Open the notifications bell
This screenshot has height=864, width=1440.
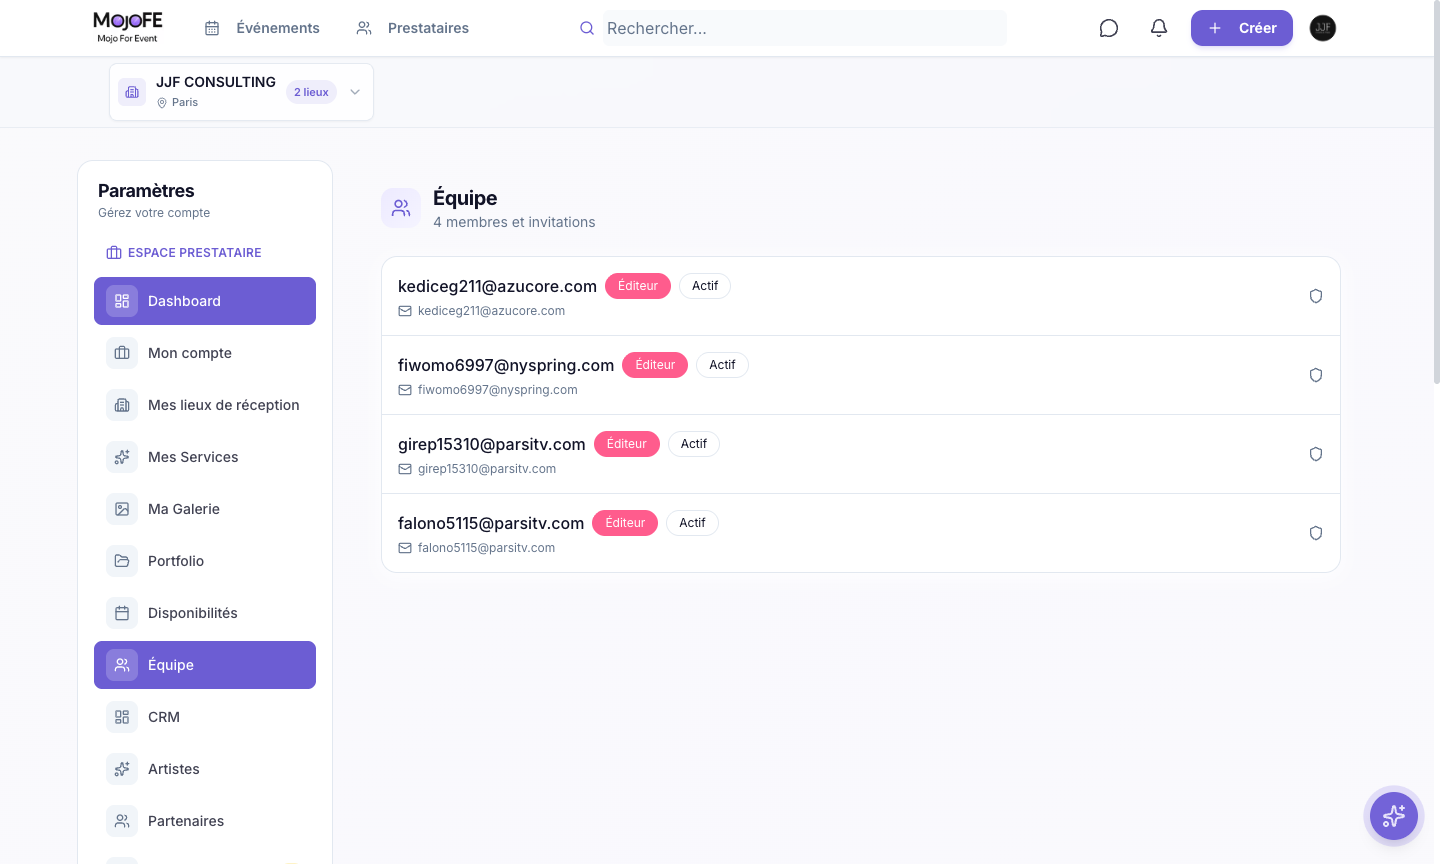point(1159,28)
